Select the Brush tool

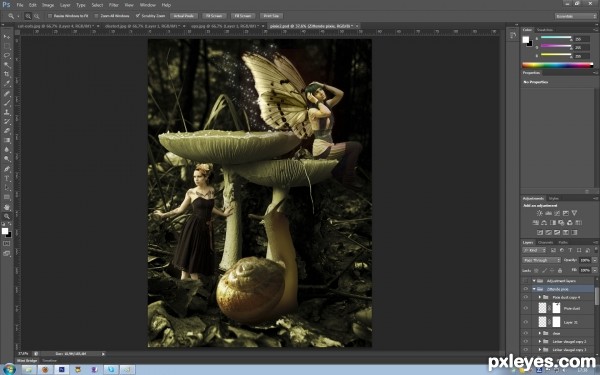(x=7, y=103)
